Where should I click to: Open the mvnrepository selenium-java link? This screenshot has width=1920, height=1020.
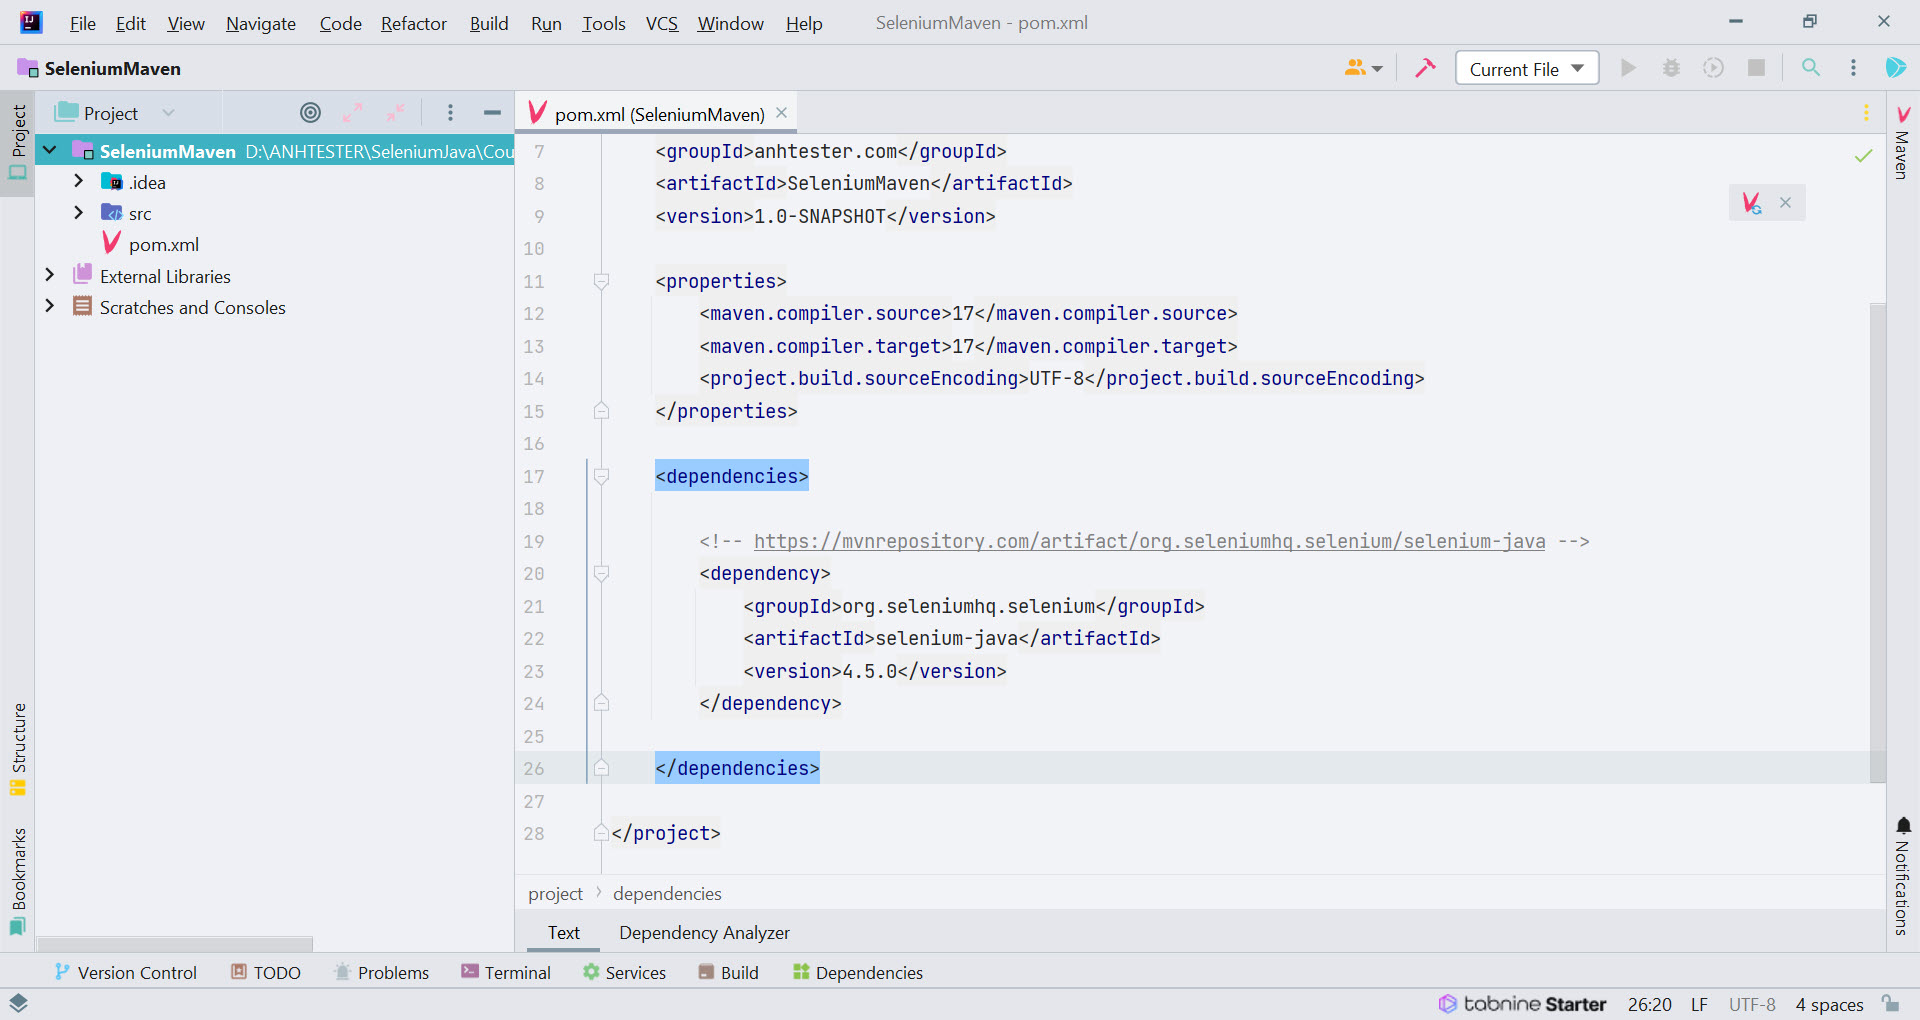coord(1149,541)
